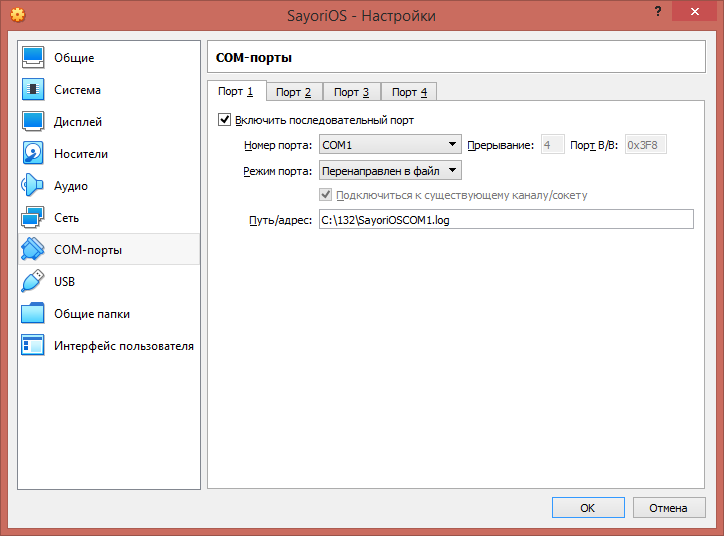Click the Путь/адрес path field

506,220
